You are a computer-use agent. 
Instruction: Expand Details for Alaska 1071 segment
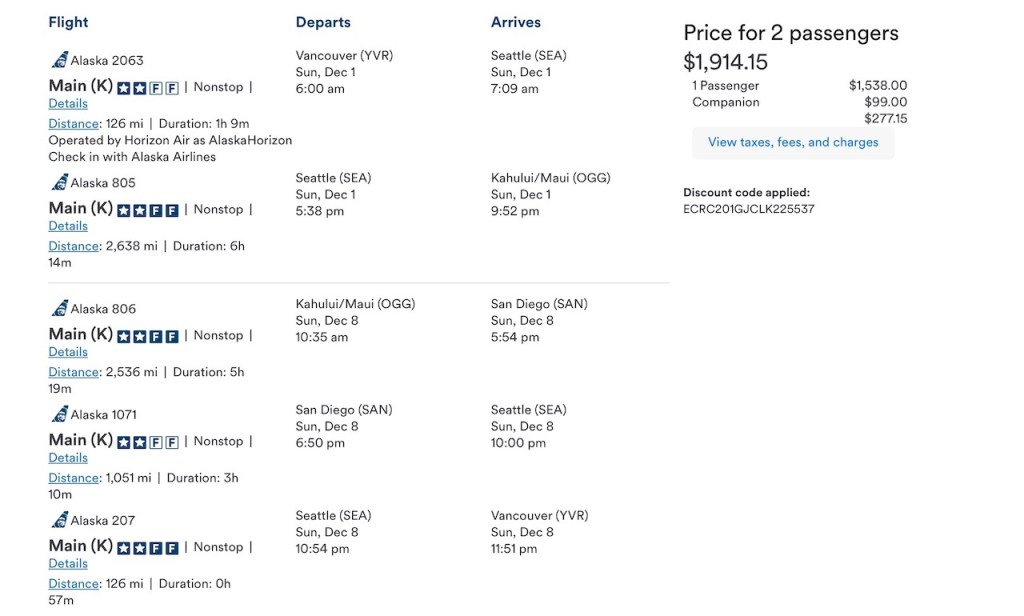pyautogui.click(x=68, y=458)
